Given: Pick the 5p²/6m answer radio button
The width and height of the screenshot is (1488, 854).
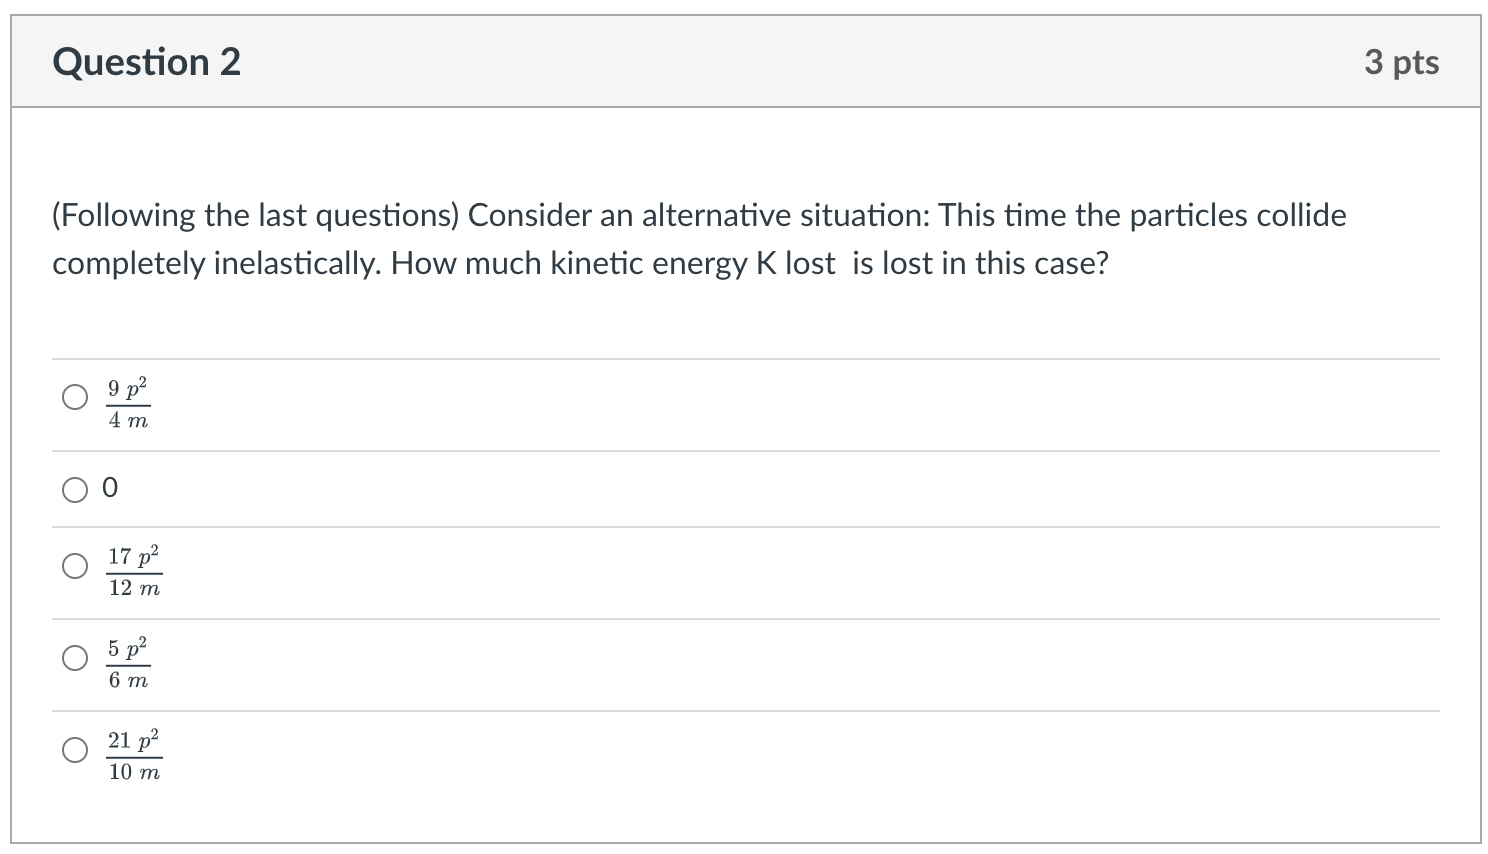Looking at the screenshot, I should pyautogui.click(x=75, y=658).
